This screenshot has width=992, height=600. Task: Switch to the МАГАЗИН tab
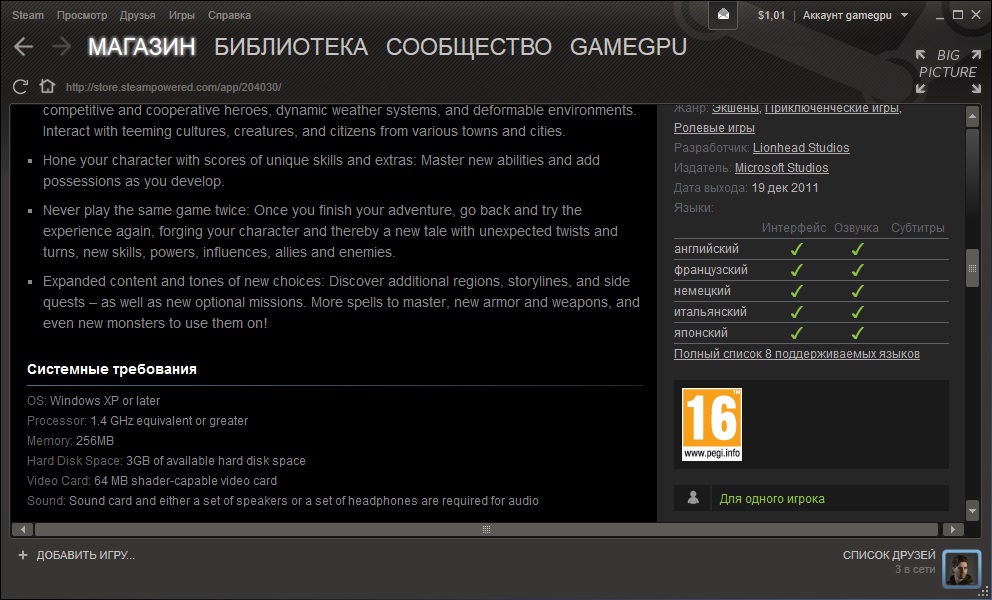coord(142,47)
